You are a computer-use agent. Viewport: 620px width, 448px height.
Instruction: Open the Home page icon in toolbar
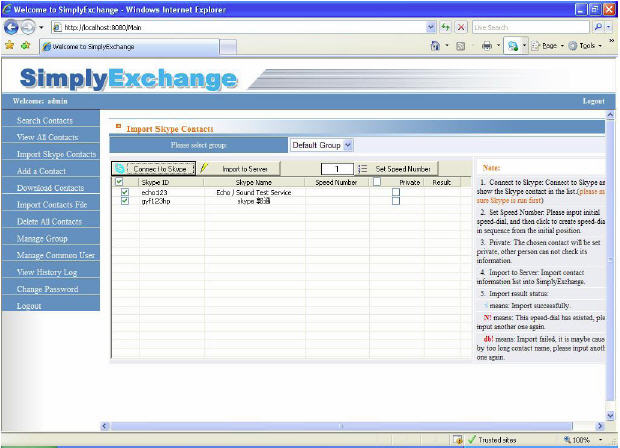[435, 46]
